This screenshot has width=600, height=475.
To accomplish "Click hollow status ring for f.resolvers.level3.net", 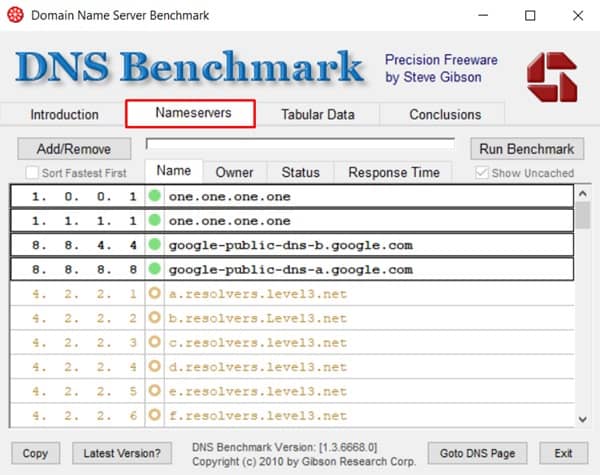I will click(x=155, y=415).
